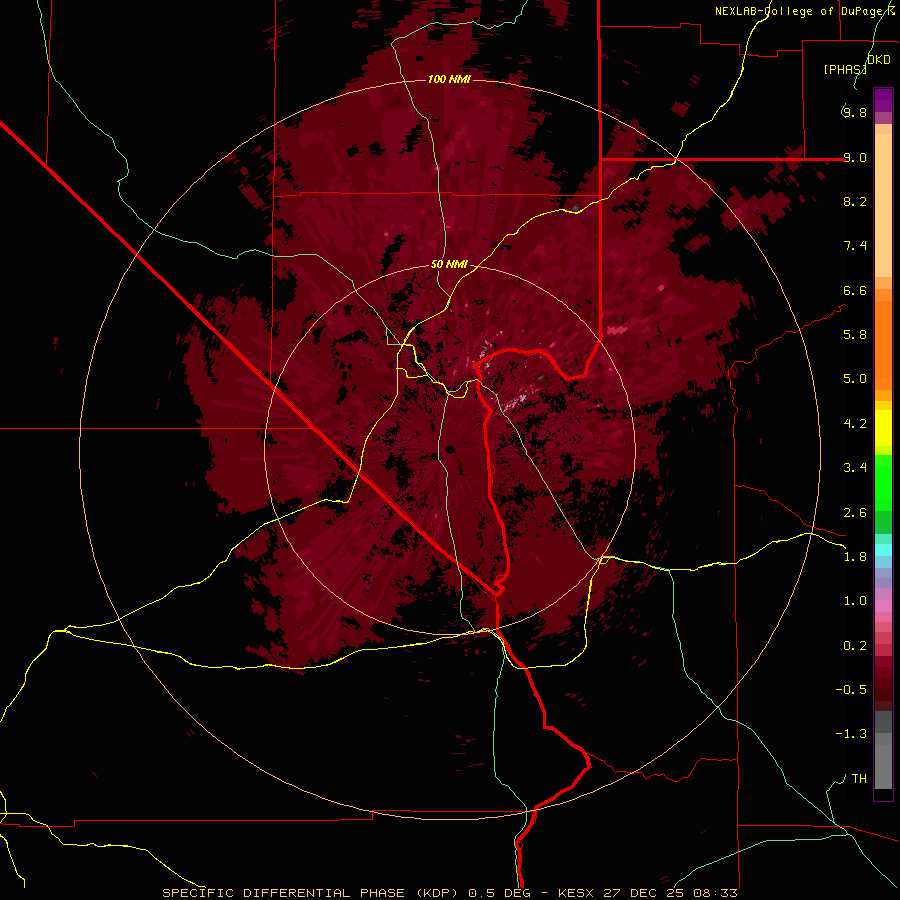Screen dimensions: 900x900
Task: Click the 0.2 value on the scale
Action: (x=855, y=646)
